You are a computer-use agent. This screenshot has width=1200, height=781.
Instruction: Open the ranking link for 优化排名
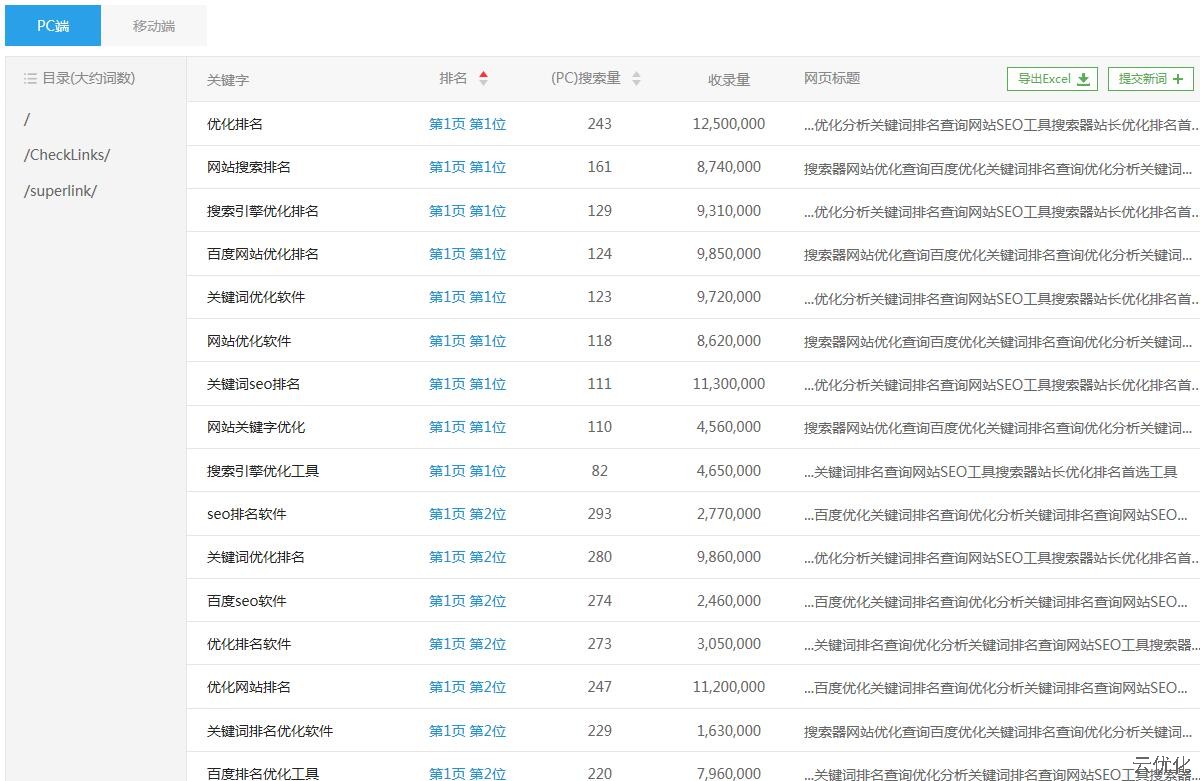[467, 124]
